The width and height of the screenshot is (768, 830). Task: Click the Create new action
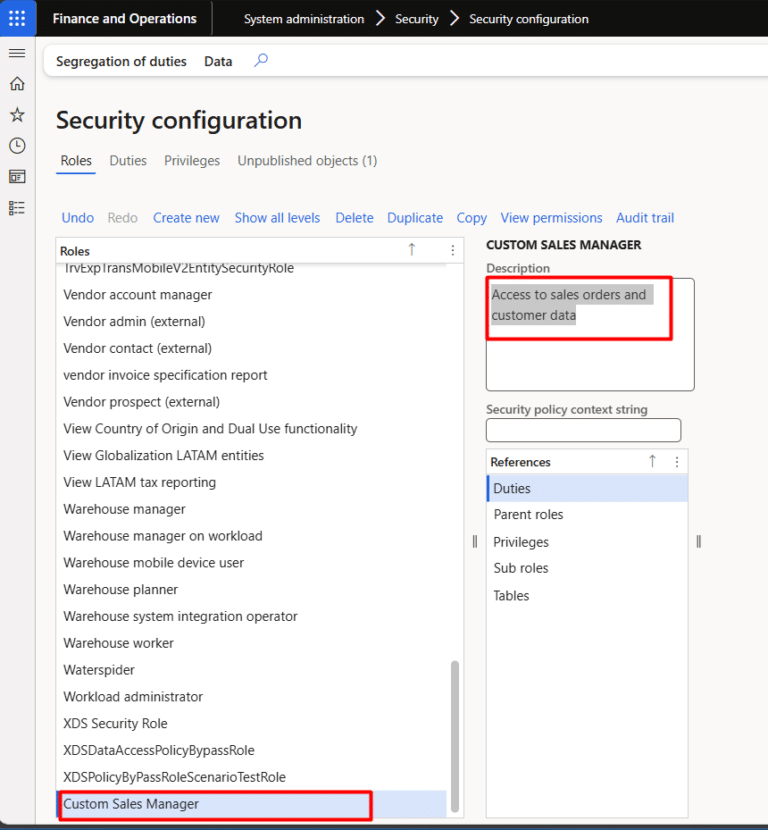pyautogui.click(x=186, y=217)
